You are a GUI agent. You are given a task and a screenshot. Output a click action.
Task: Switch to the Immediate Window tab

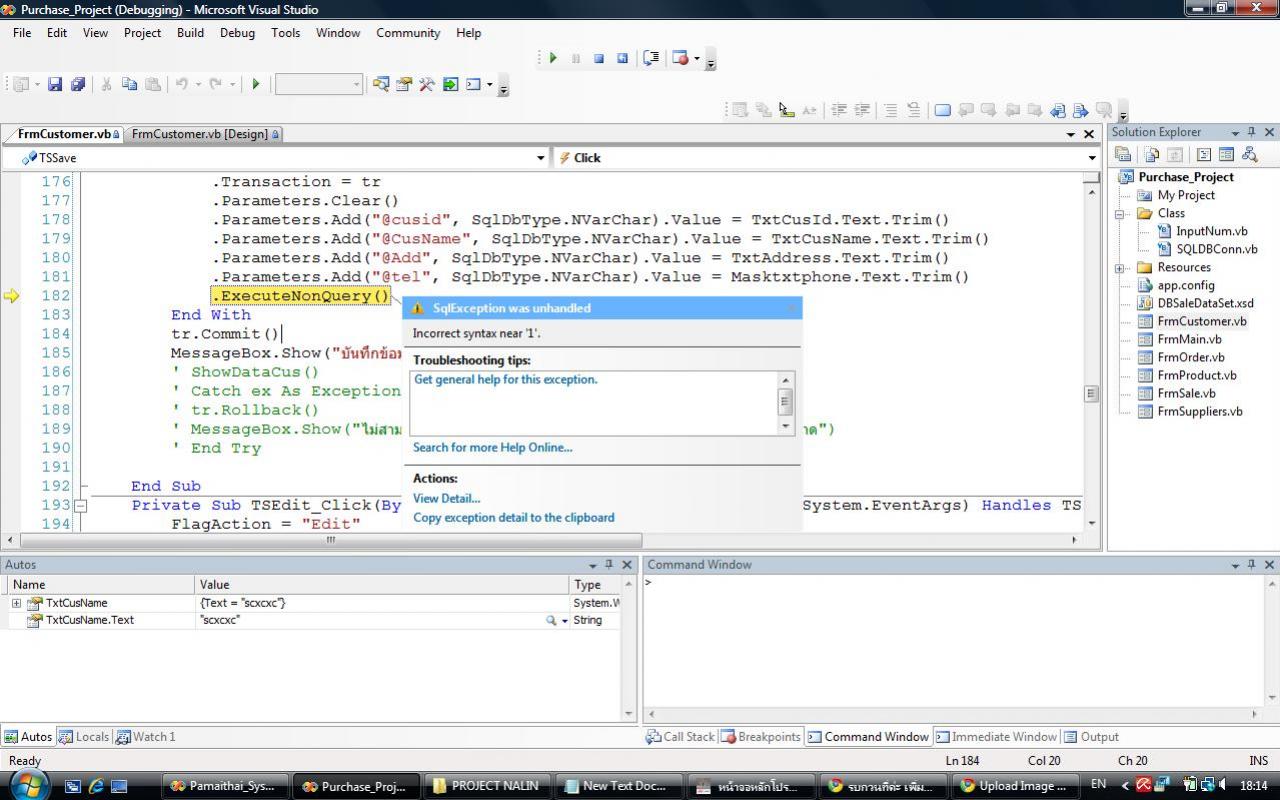click(996, 737)
